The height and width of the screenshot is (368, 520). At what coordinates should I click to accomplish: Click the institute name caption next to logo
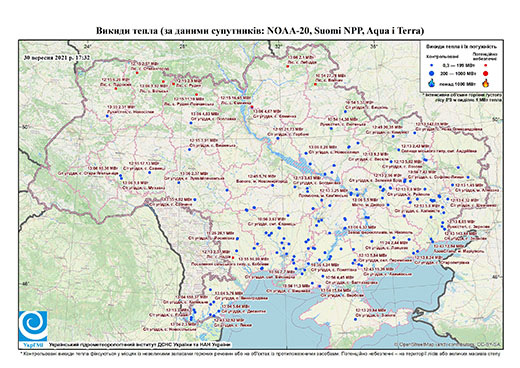(x=140, y=344)
